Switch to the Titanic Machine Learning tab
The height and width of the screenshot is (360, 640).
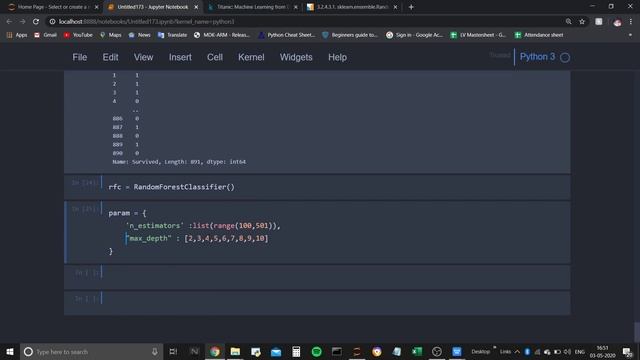(252, 7)
